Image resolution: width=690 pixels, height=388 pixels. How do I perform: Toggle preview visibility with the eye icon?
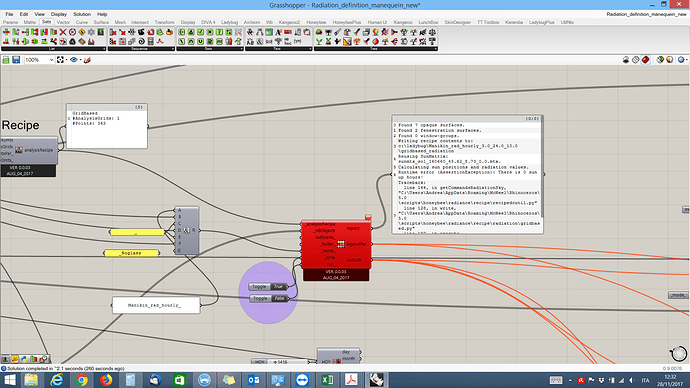pyautogui.click(x=73, y=60)
